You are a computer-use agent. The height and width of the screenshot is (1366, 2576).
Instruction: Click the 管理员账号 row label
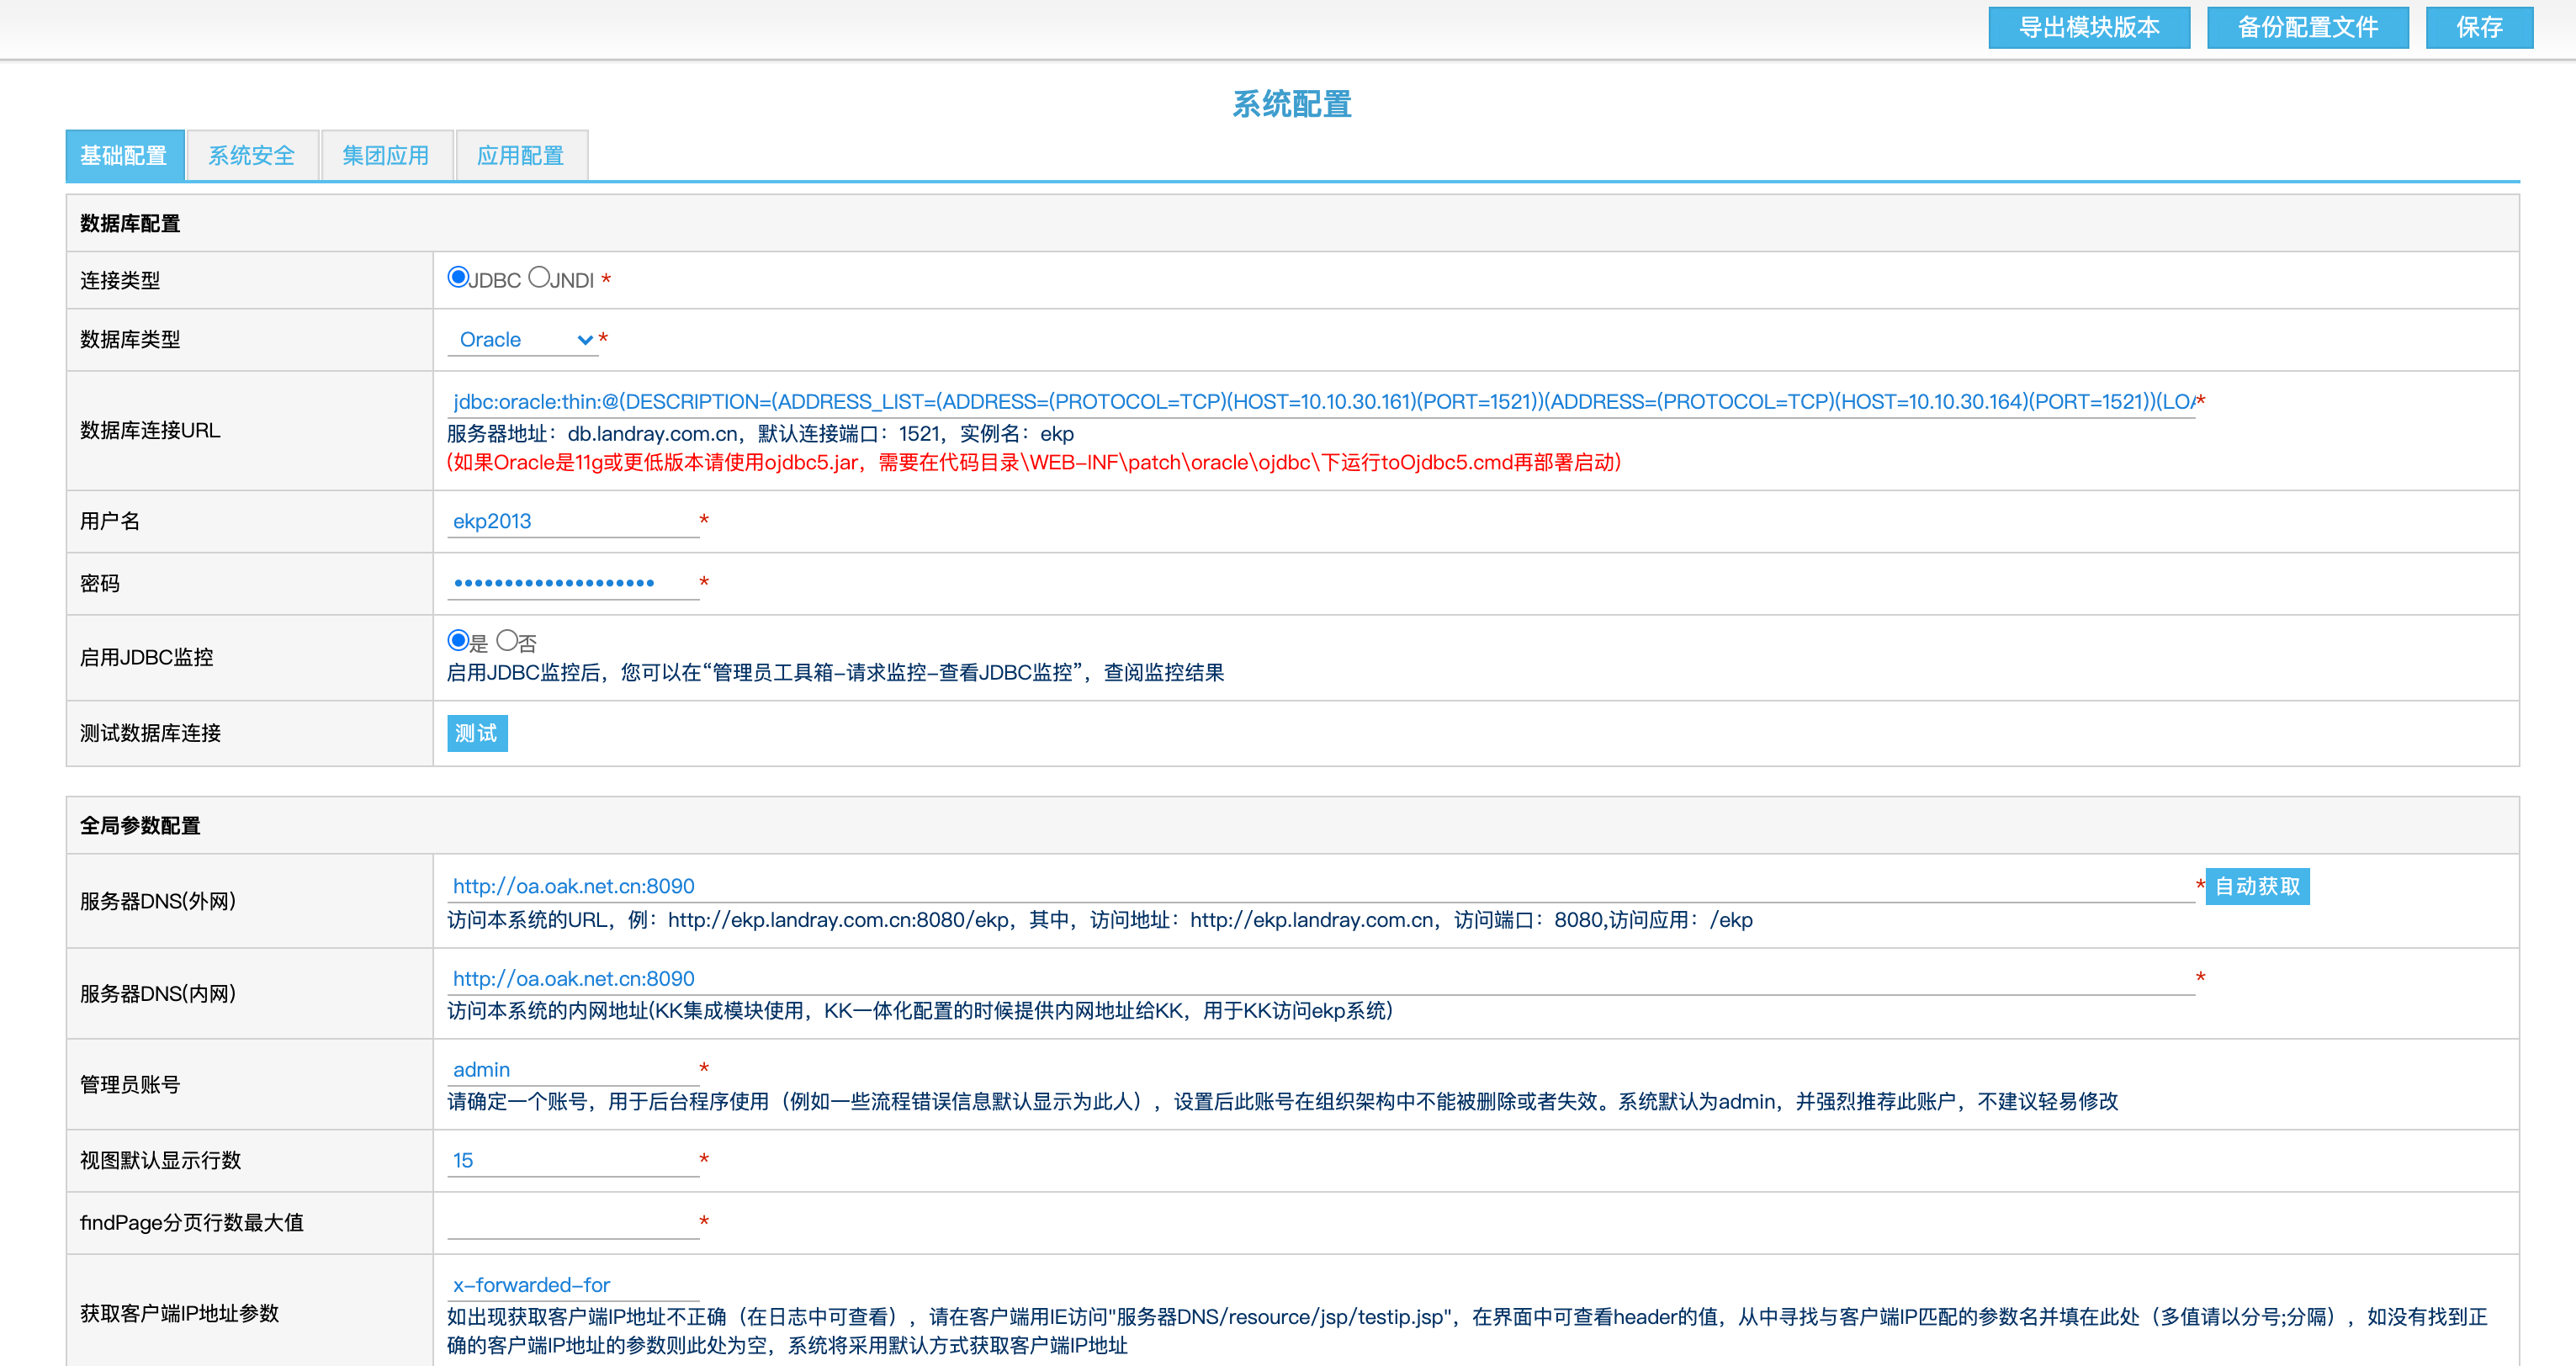(x=131, y=1084)
